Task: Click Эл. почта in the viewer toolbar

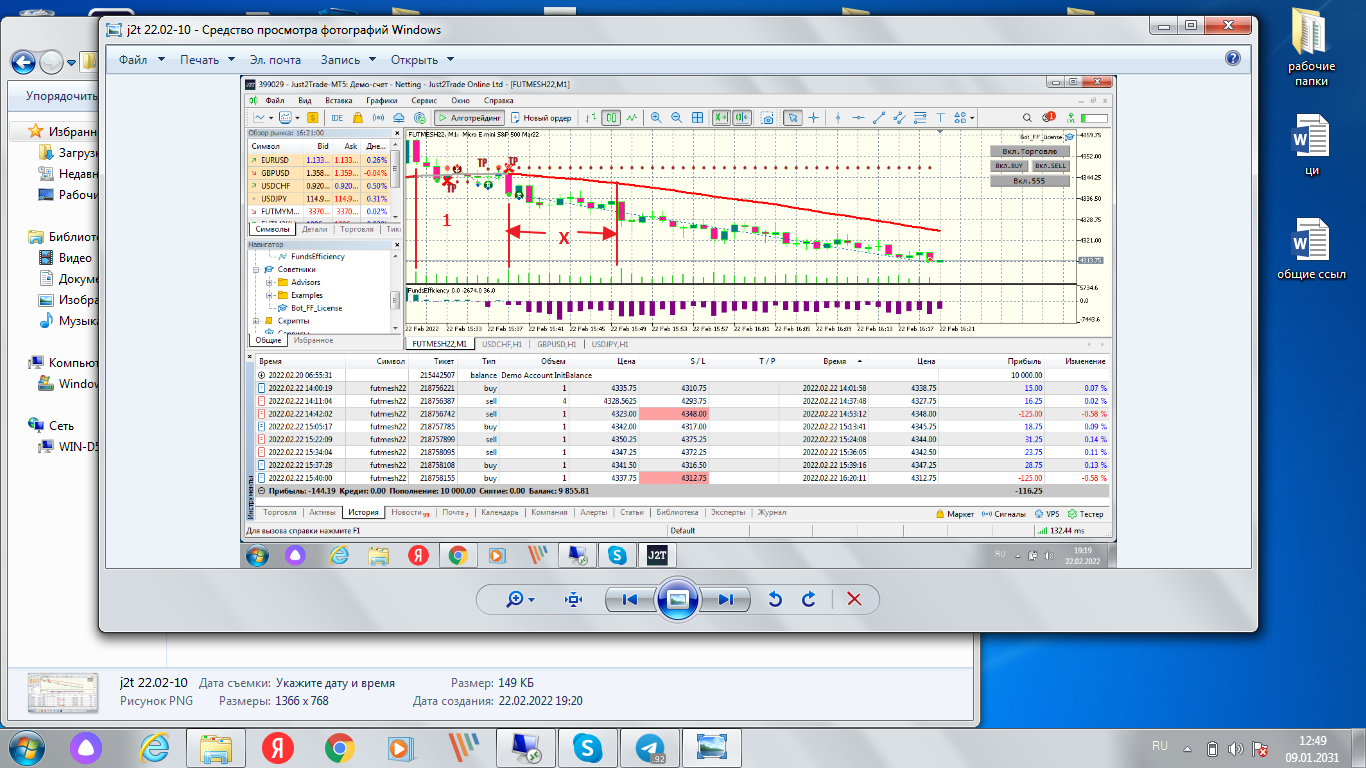Action: [275, 60]
